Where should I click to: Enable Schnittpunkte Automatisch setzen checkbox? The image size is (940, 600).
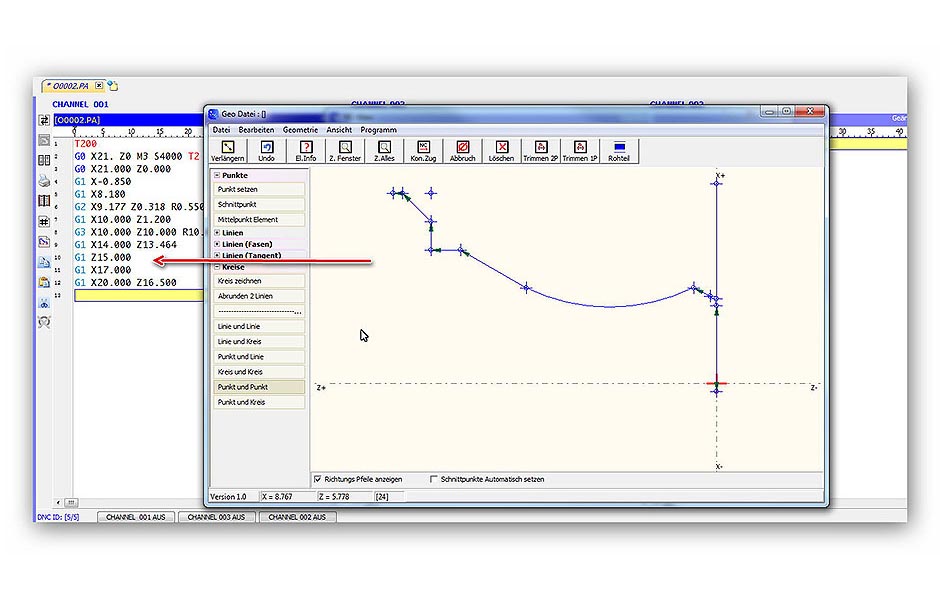point(433,479)
